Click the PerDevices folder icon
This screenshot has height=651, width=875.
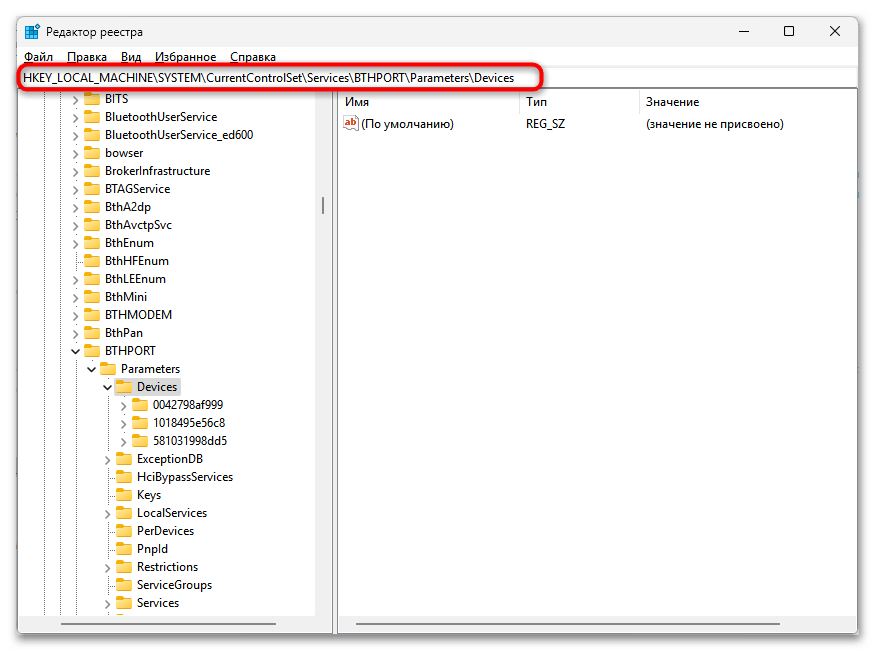pos(123,531)
